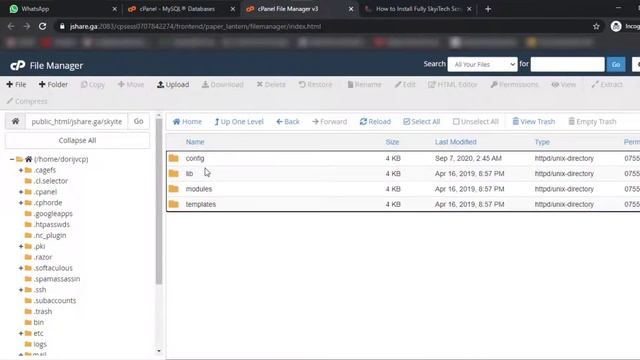Image resolution: width=640 pixels, height=360 pixels.
Task: Go to Home in the file pane
Action: 187,122
